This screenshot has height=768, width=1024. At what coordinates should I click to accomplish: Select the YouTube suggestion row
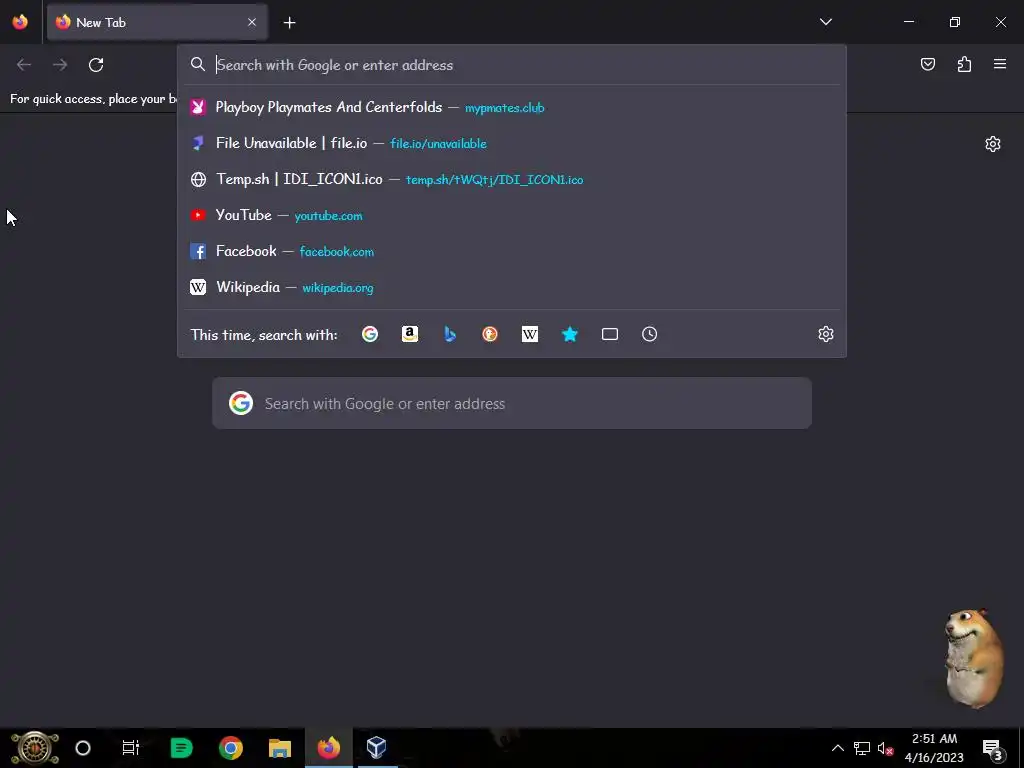512,215
